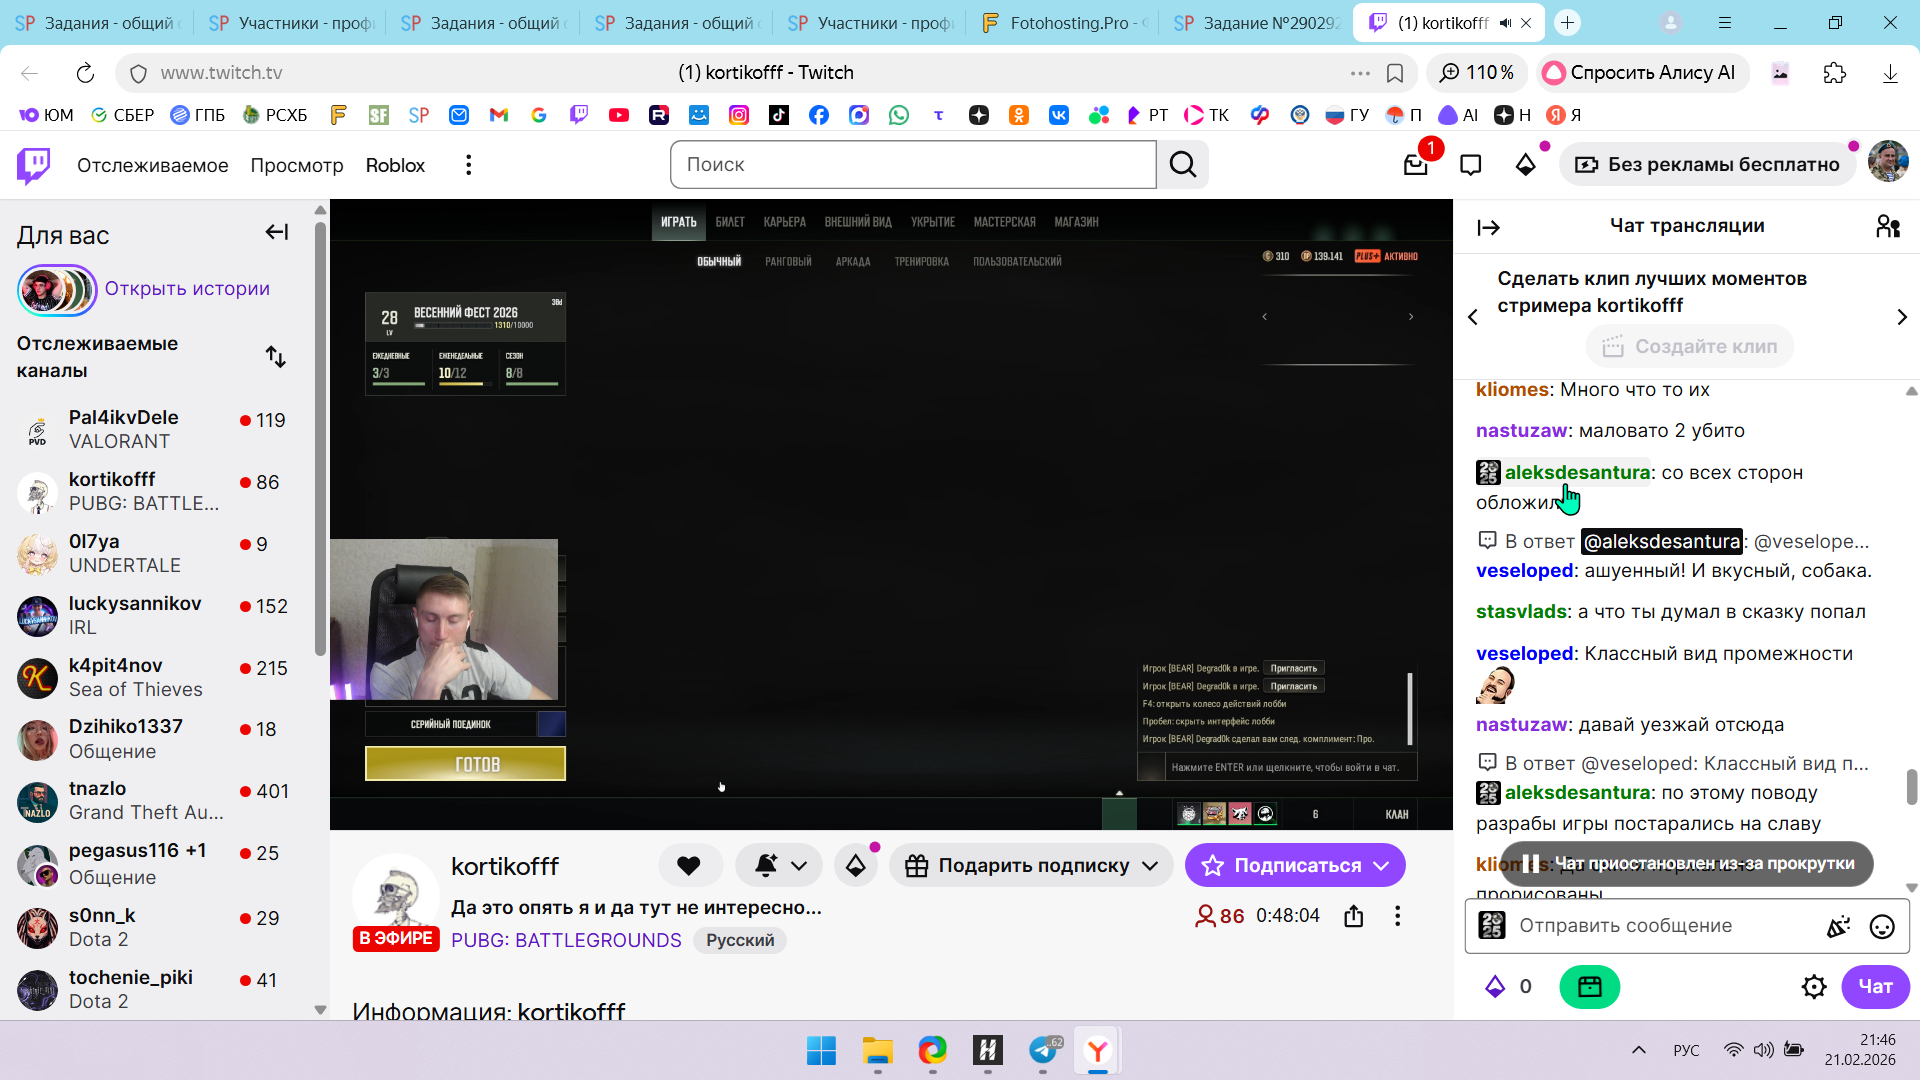Toggle sort order of followed channels
The height and width of the screenshot is (1080, 1920).
pos(276,357)
